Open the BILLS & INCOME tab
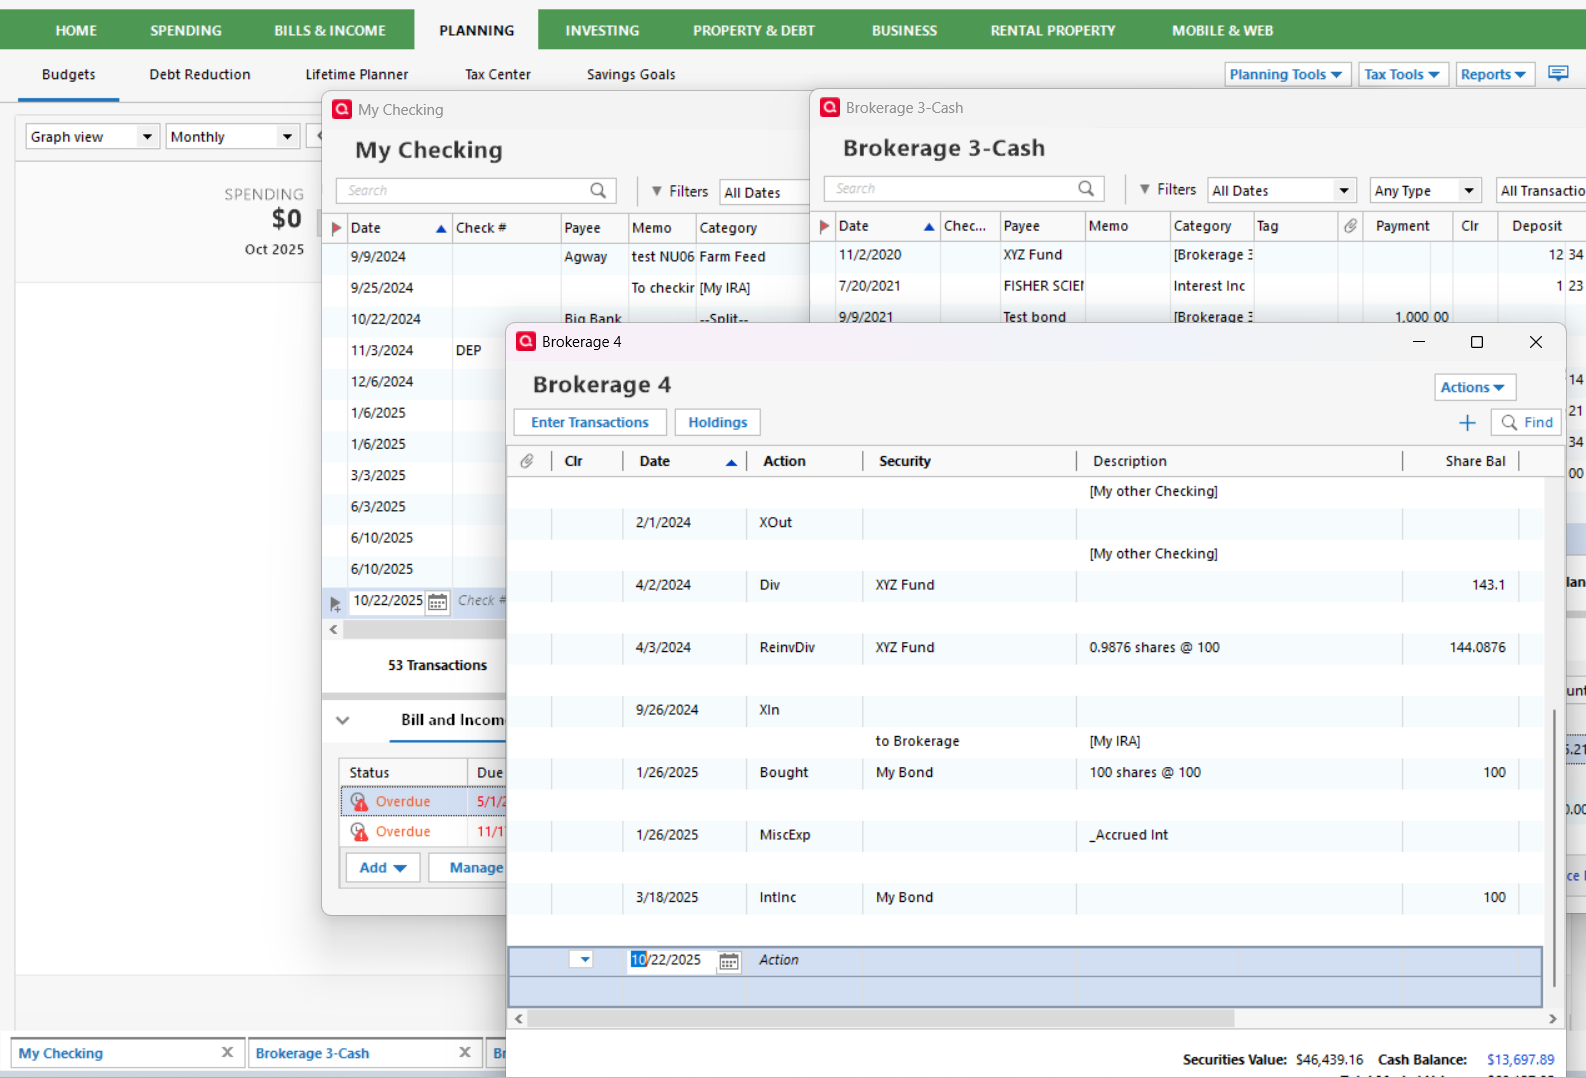 point(330,30)
